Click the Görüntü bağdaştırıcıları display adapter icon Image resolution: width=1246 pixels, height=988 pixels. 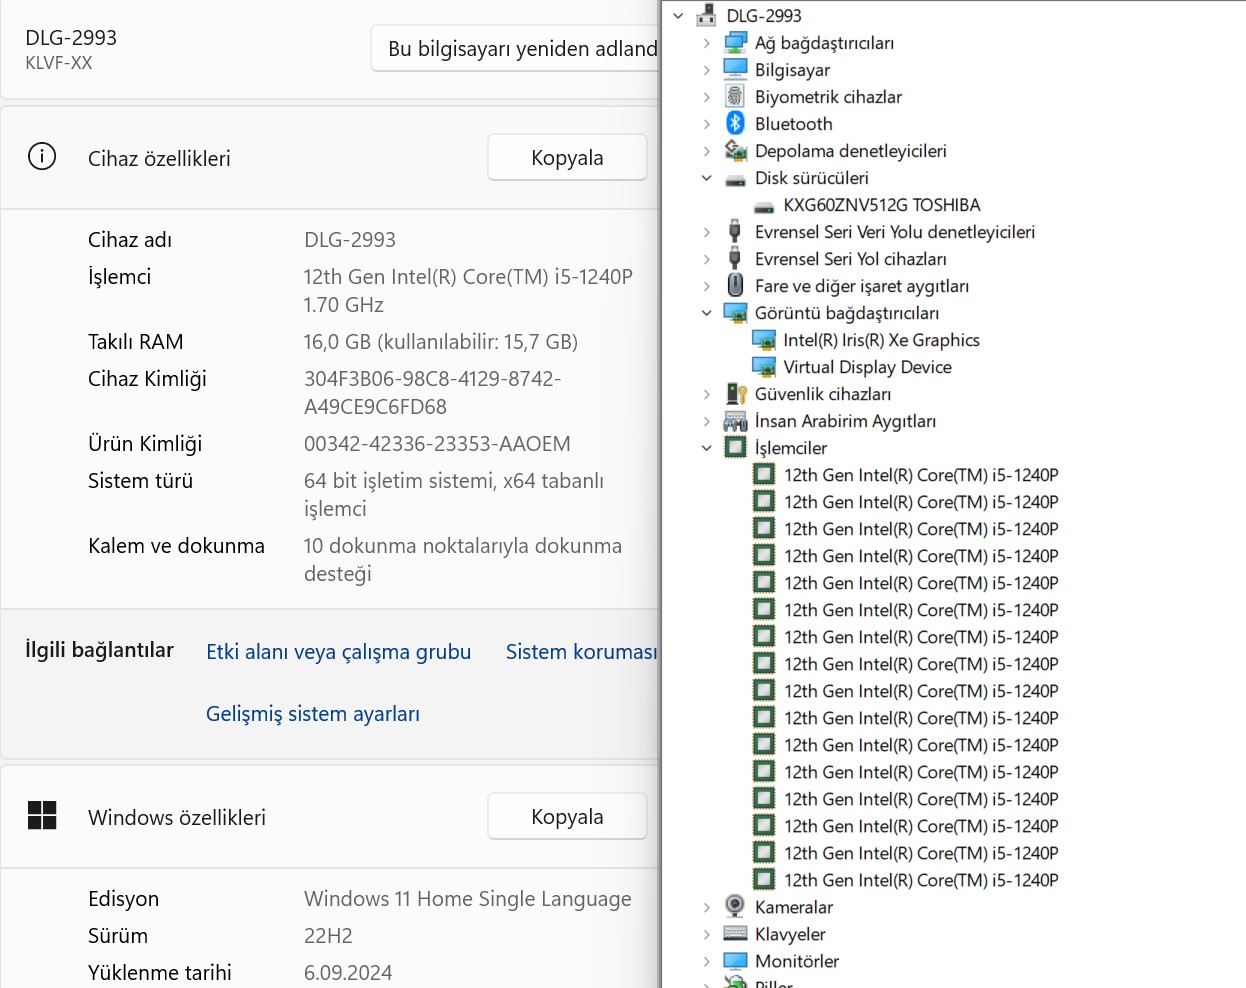pyautogui.click(x=735, y=313)
